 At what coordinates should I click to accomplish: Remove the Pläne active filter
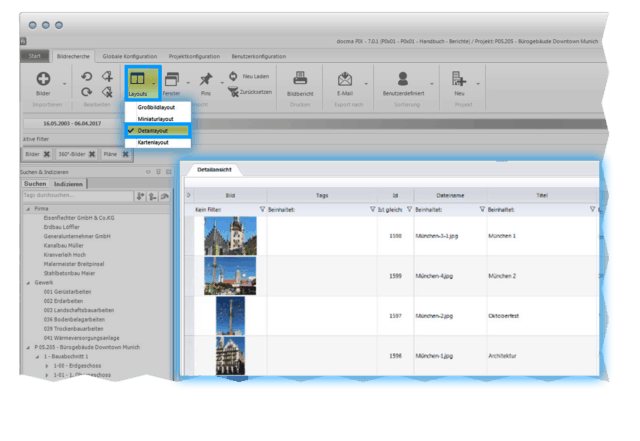pos(126,154)
